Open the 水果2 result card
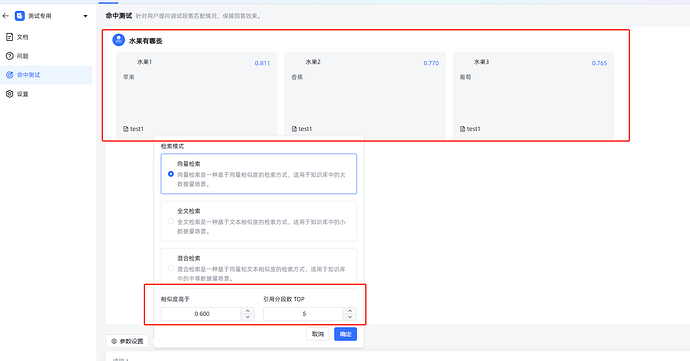Viewport: 690px width, 361px height. click(x=365, y=96)
